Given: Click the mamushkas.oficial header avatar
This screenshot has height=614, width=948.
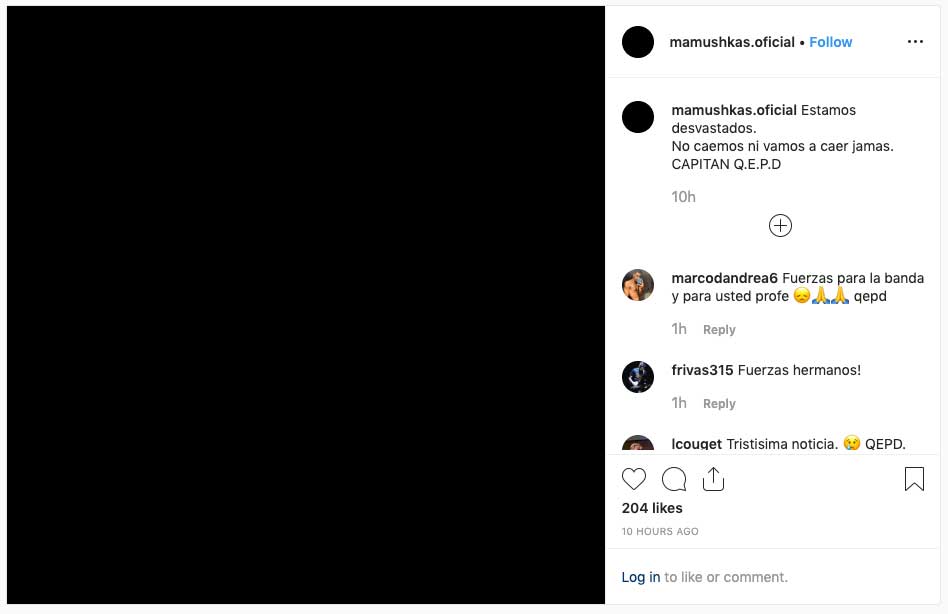Looking at the screenshot, I should pos(638,42).
